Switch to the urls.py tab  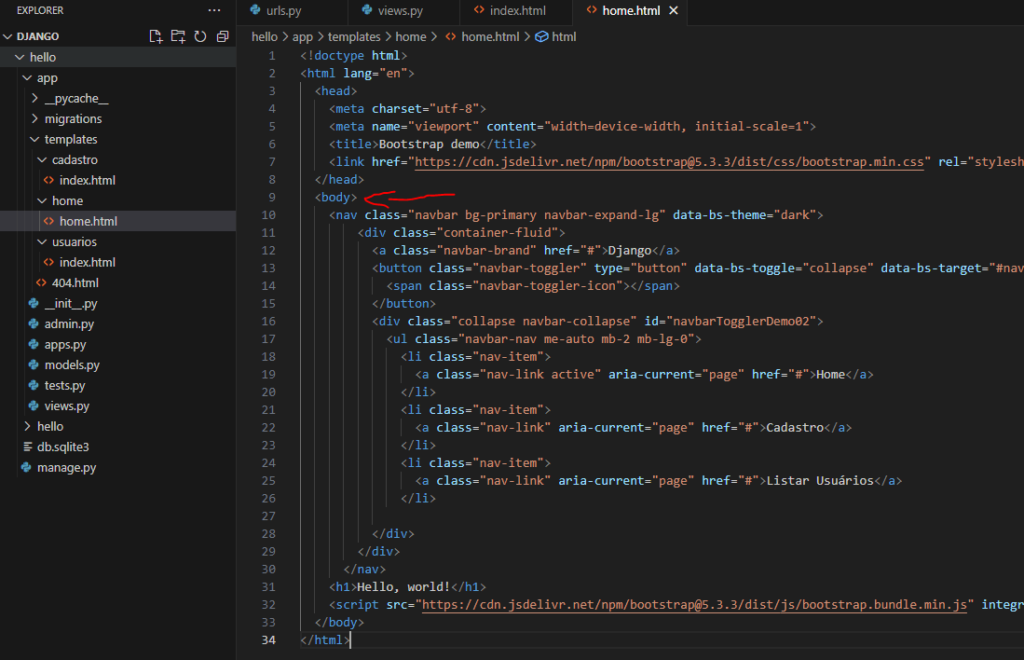(283, 11)
